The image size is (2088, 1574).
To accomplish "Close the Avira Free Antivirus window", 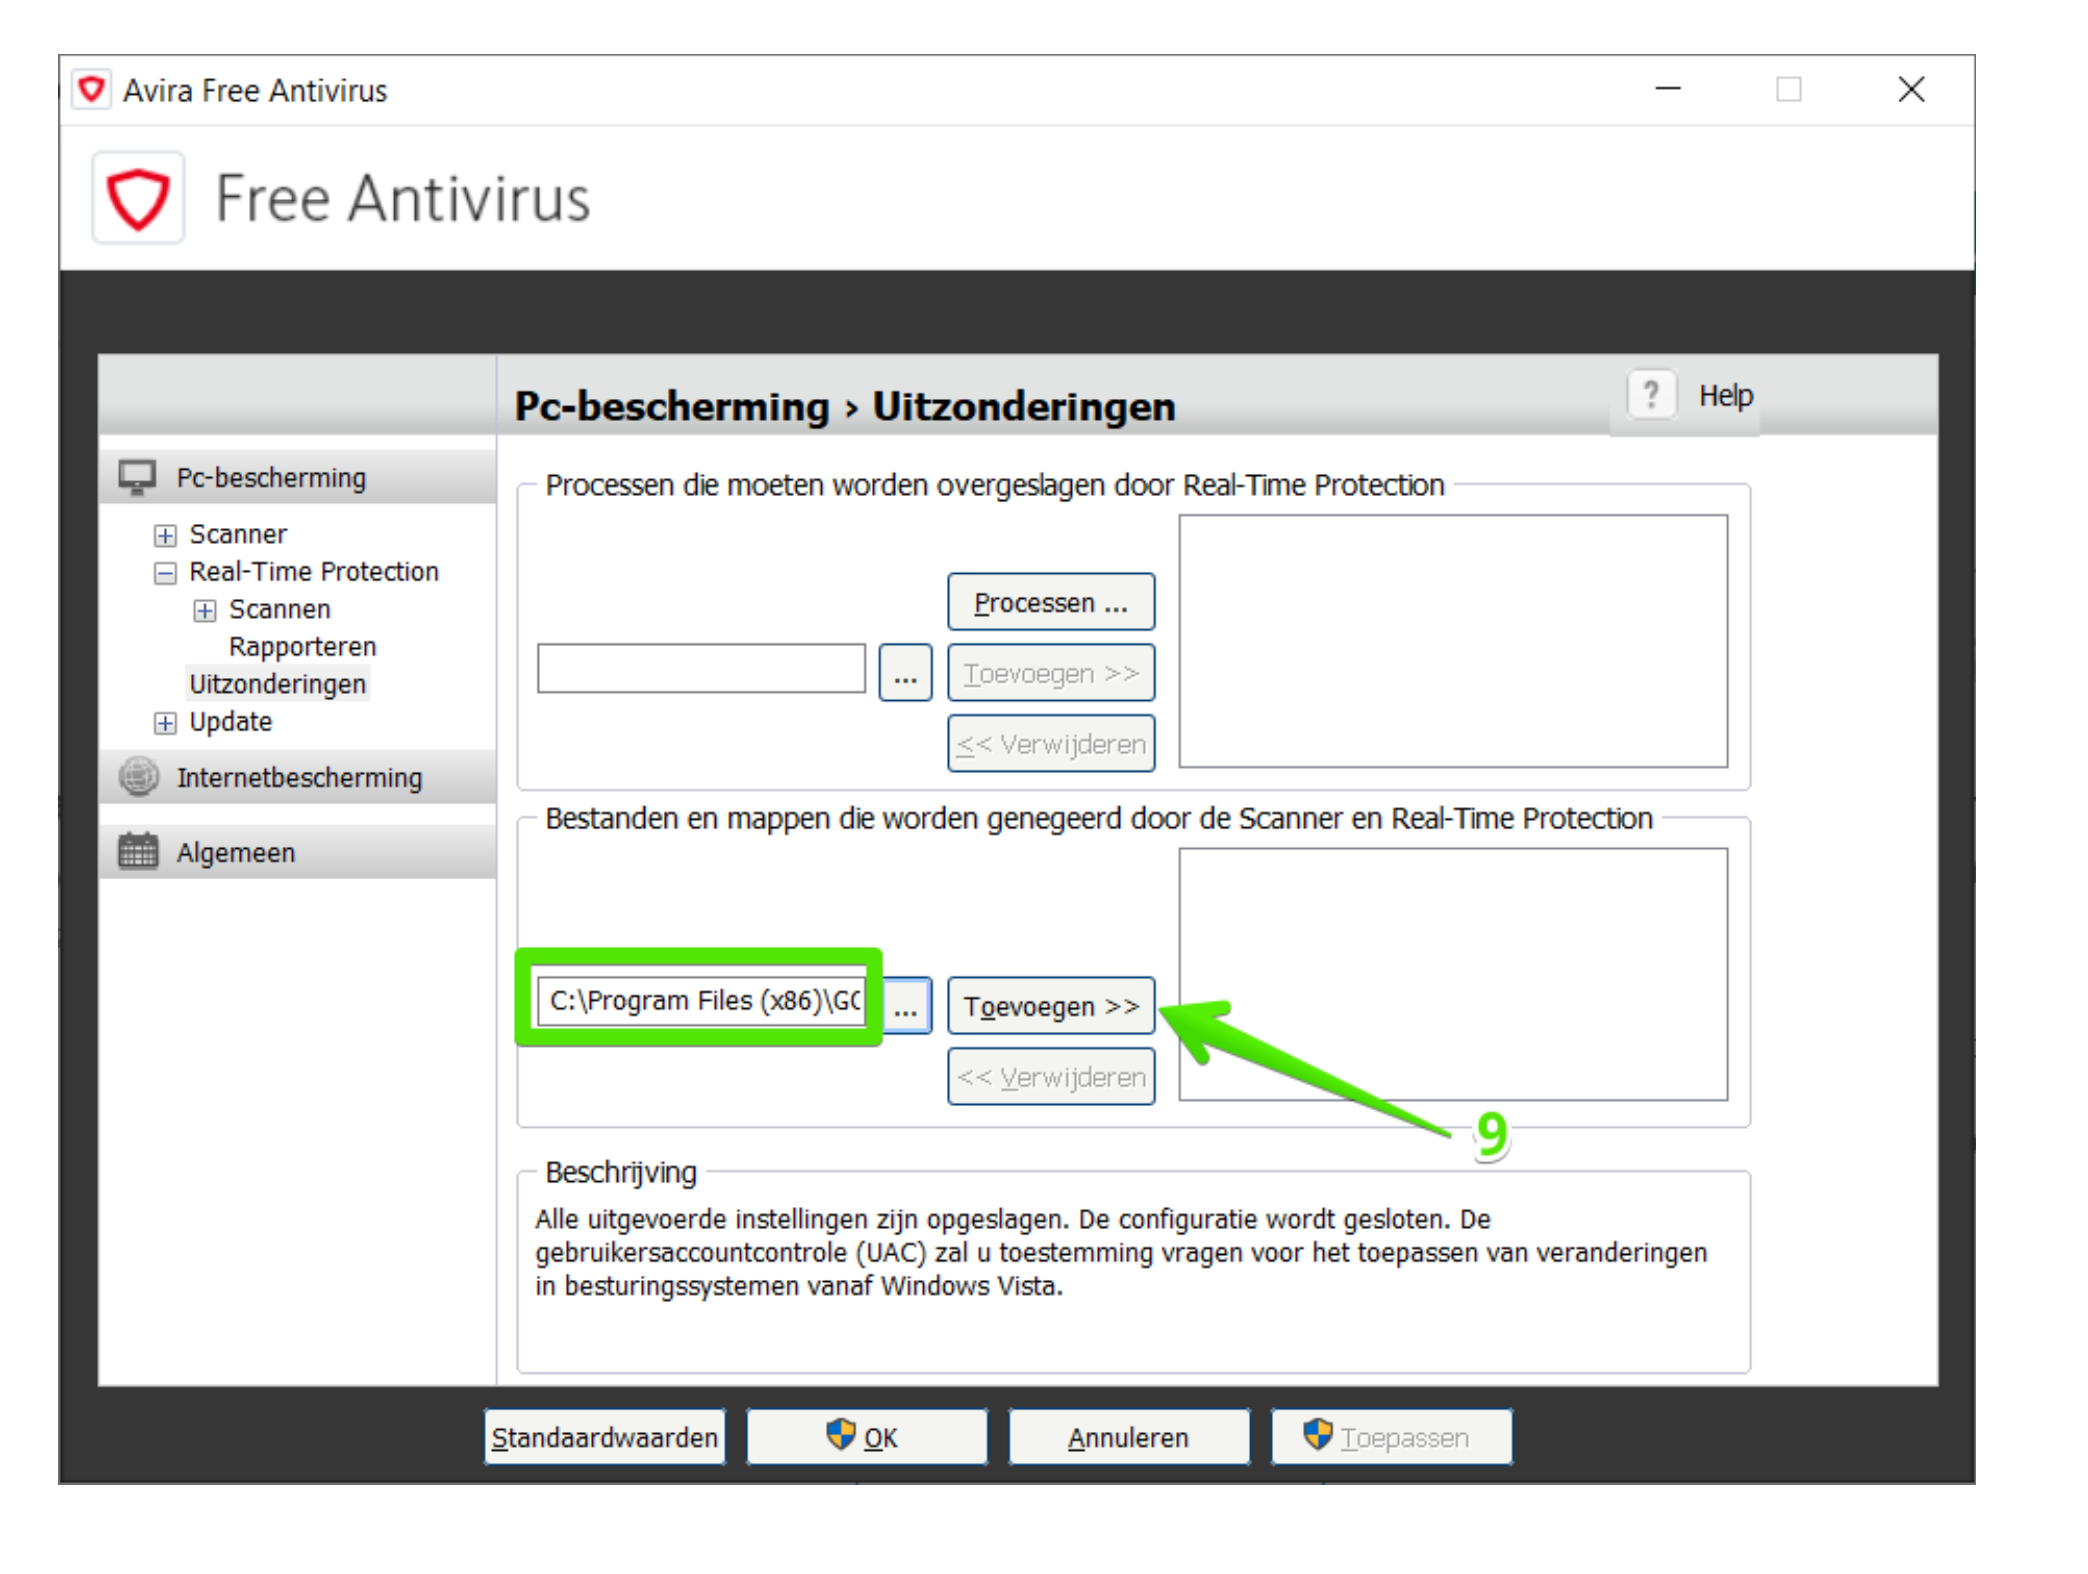I will [1911, 89].
